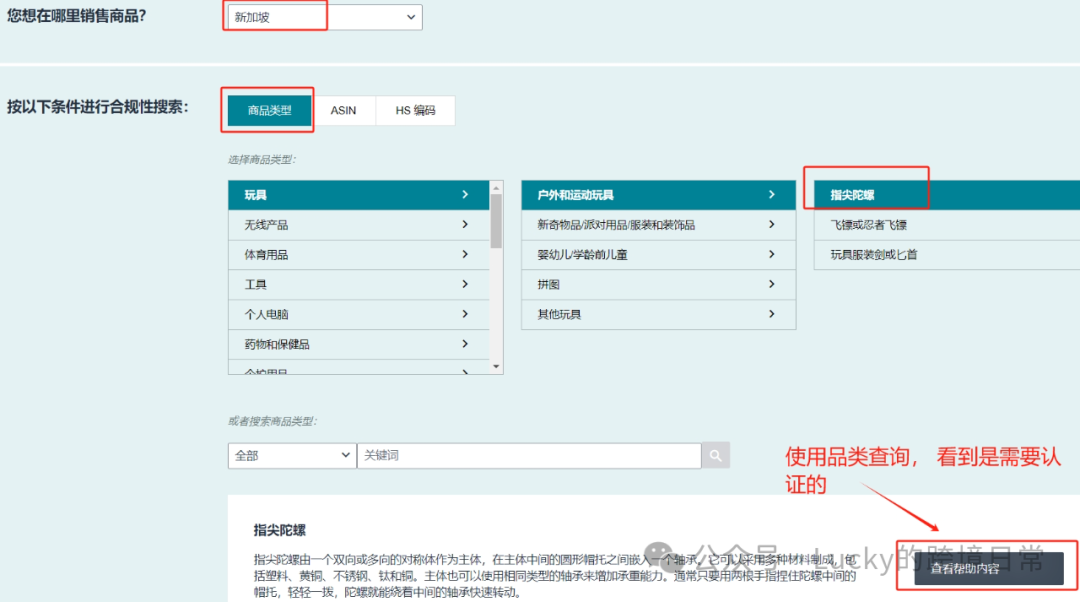Click scroll-down arrow of category list
The height and width of the screenshot is (602, 1080).
click(x=497, y=367)
